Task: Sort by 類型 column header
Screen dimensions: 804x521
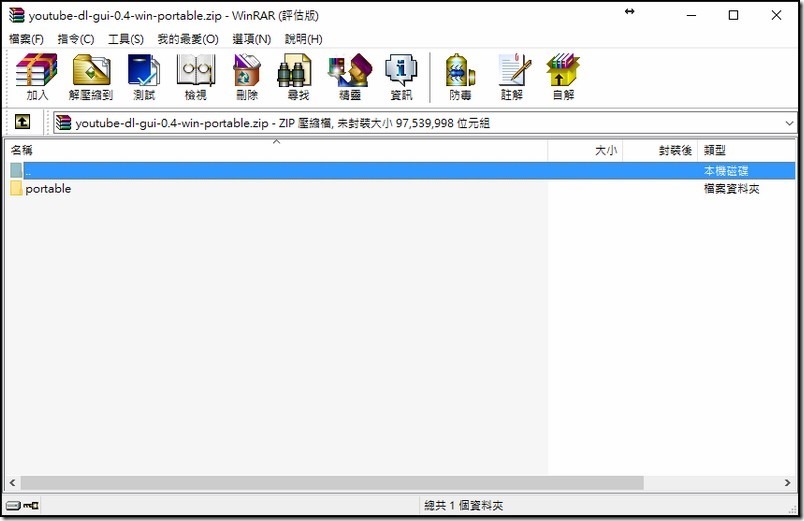Action: coord(747,150)
